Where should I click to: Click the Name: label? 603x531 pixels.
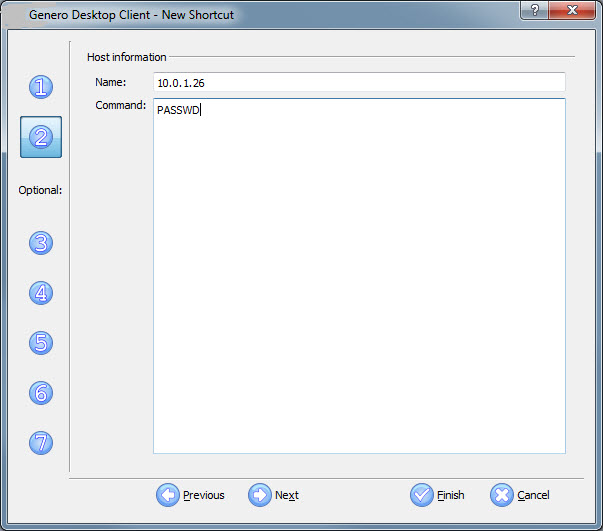(x=111, y=82)
